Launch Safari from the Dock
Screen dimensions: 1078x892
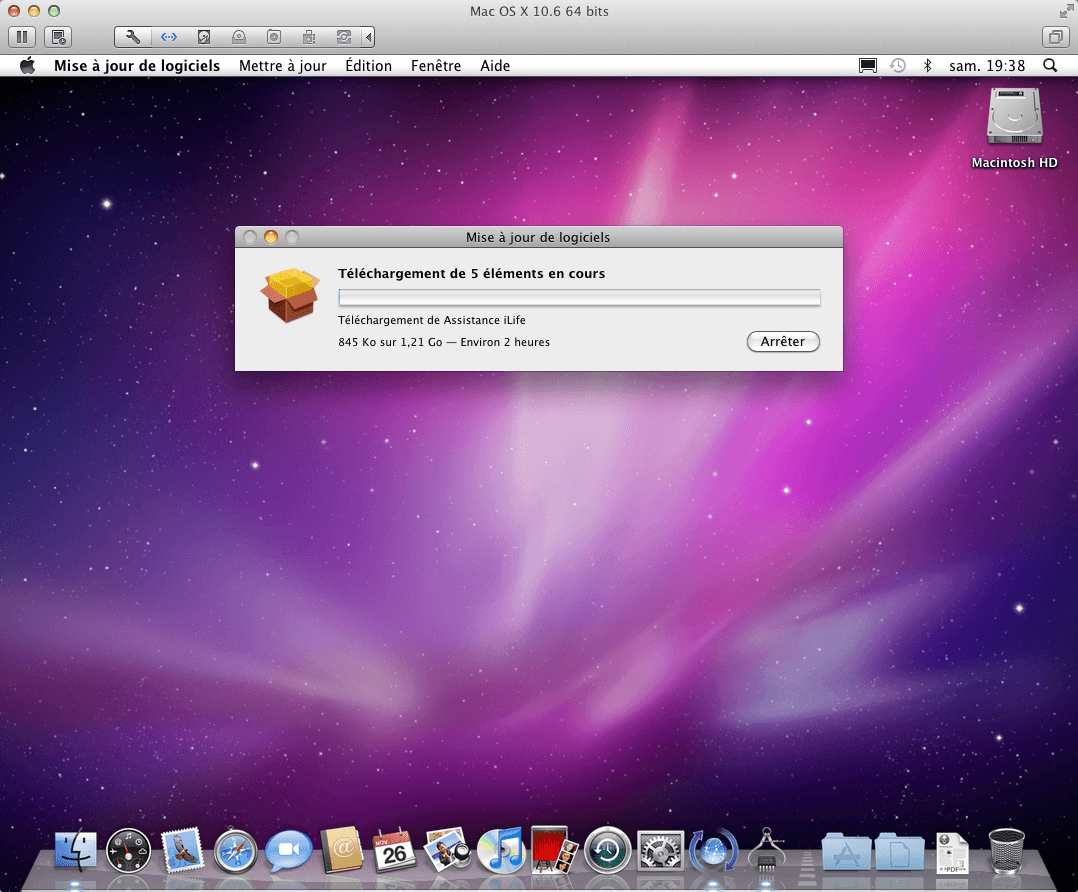click(235, 851)
